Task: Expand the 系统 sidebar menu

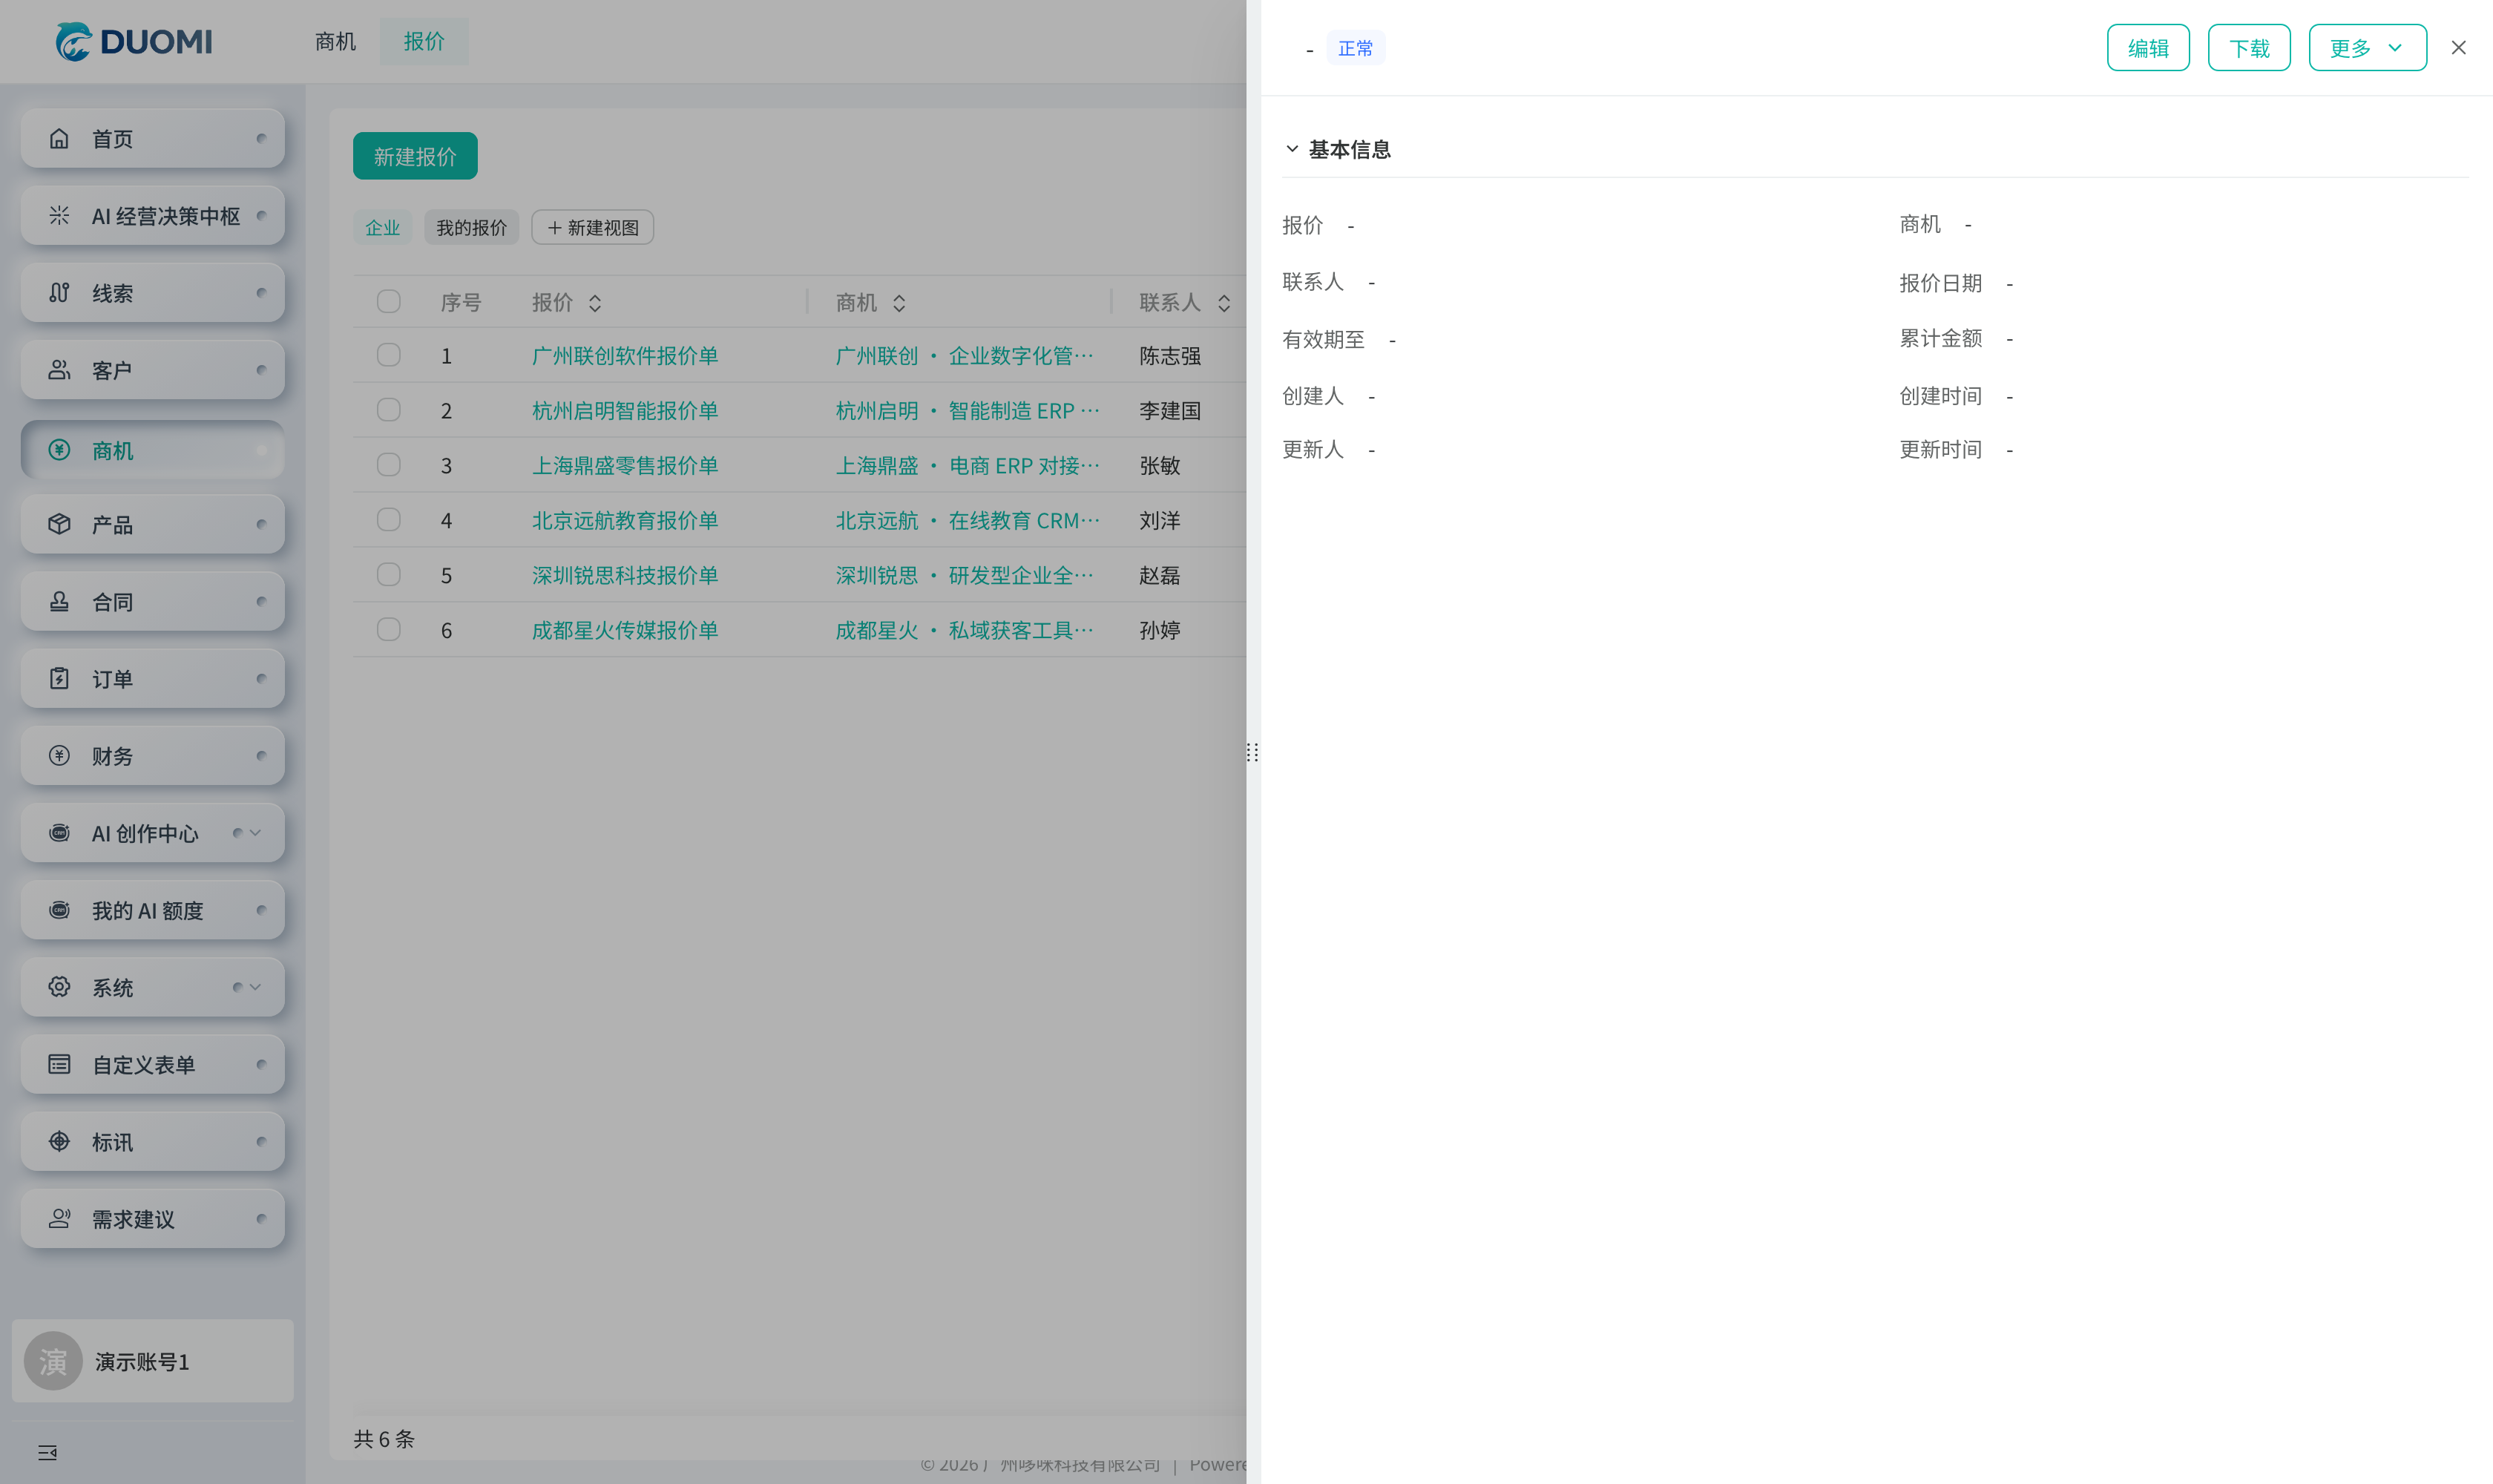Action: tap(255, 987)
